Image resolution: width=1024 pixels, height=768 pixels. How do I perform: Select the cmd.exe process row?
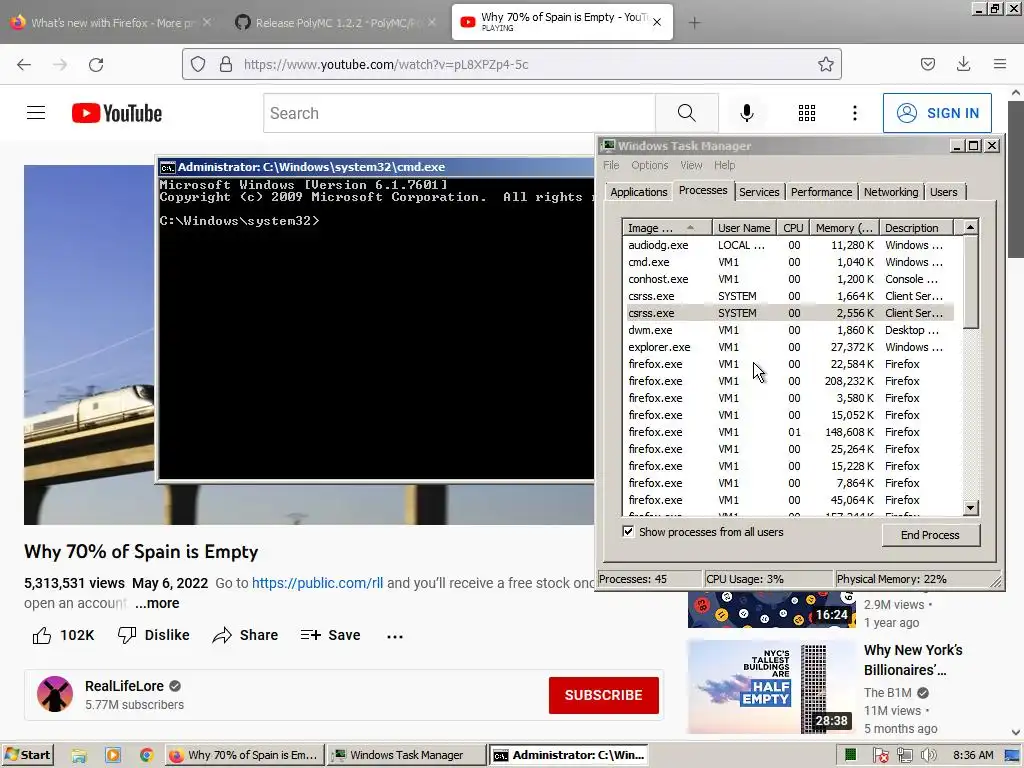(790, 262)
